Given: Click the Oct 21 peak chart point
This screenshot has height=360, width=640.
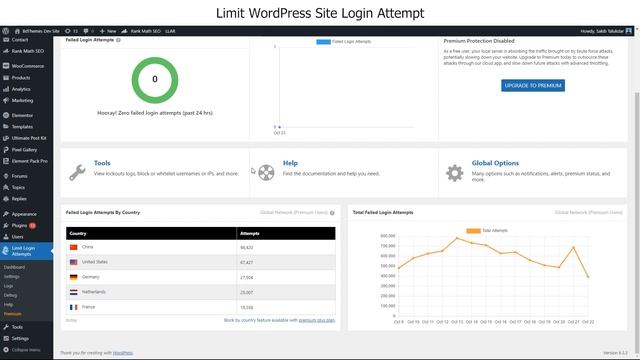Looking at the screenshot, I should [x=573, y=247].
